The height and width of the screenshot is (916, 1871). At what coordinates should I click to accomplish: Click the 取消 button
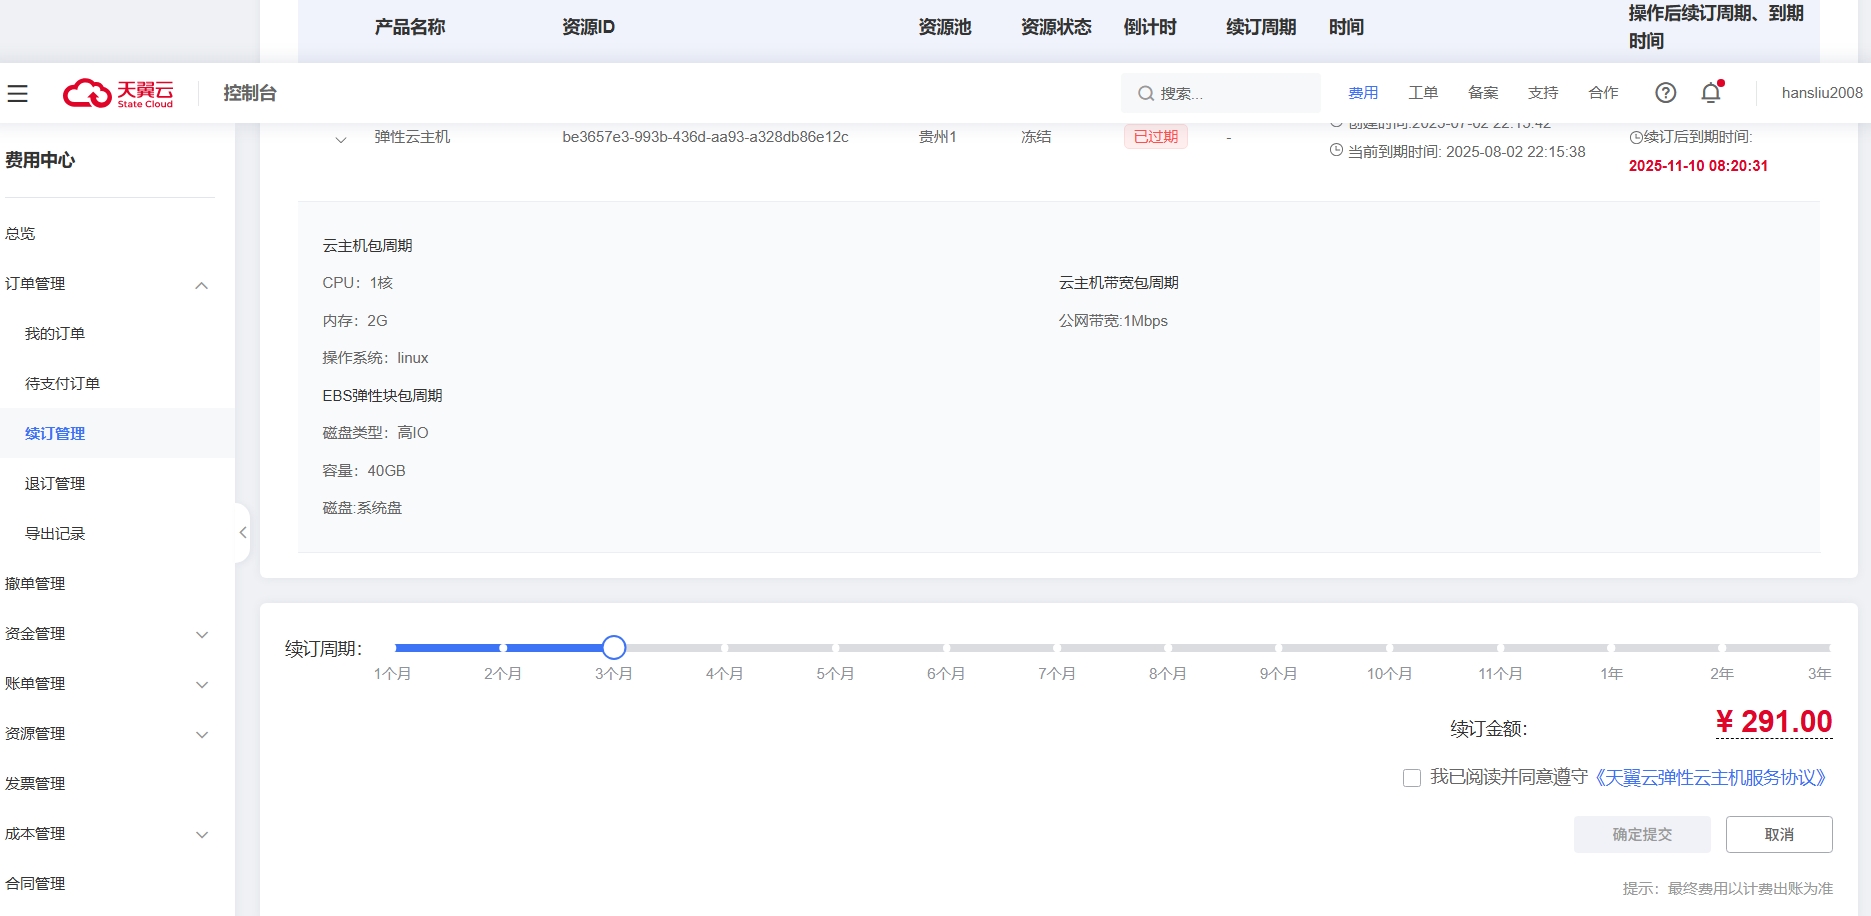pos(1779,834)
